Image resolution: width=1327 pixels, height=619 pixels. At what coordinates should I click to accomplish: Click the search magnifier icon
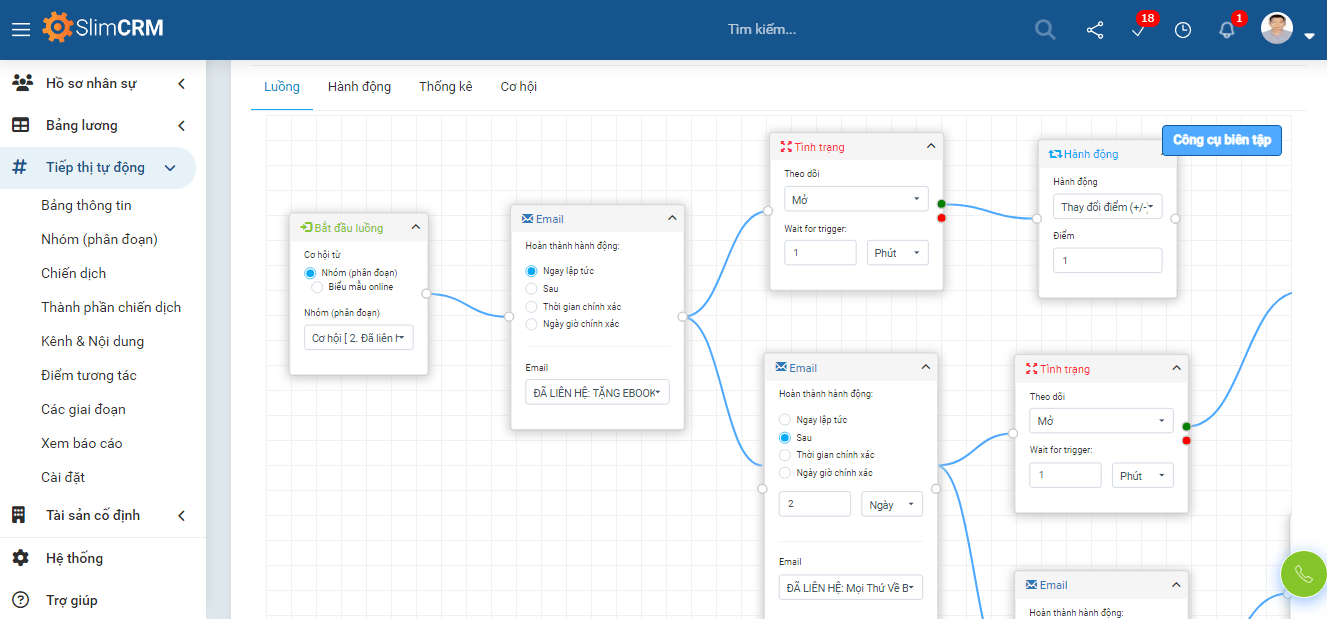click(x=1045, y=30)
